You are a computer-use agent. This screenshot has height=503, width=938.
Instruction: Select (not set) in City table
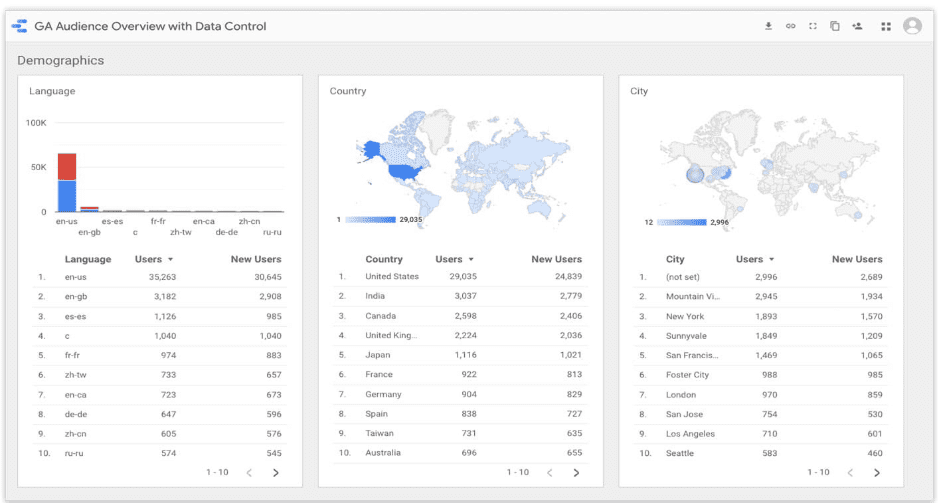click(760, 277)
